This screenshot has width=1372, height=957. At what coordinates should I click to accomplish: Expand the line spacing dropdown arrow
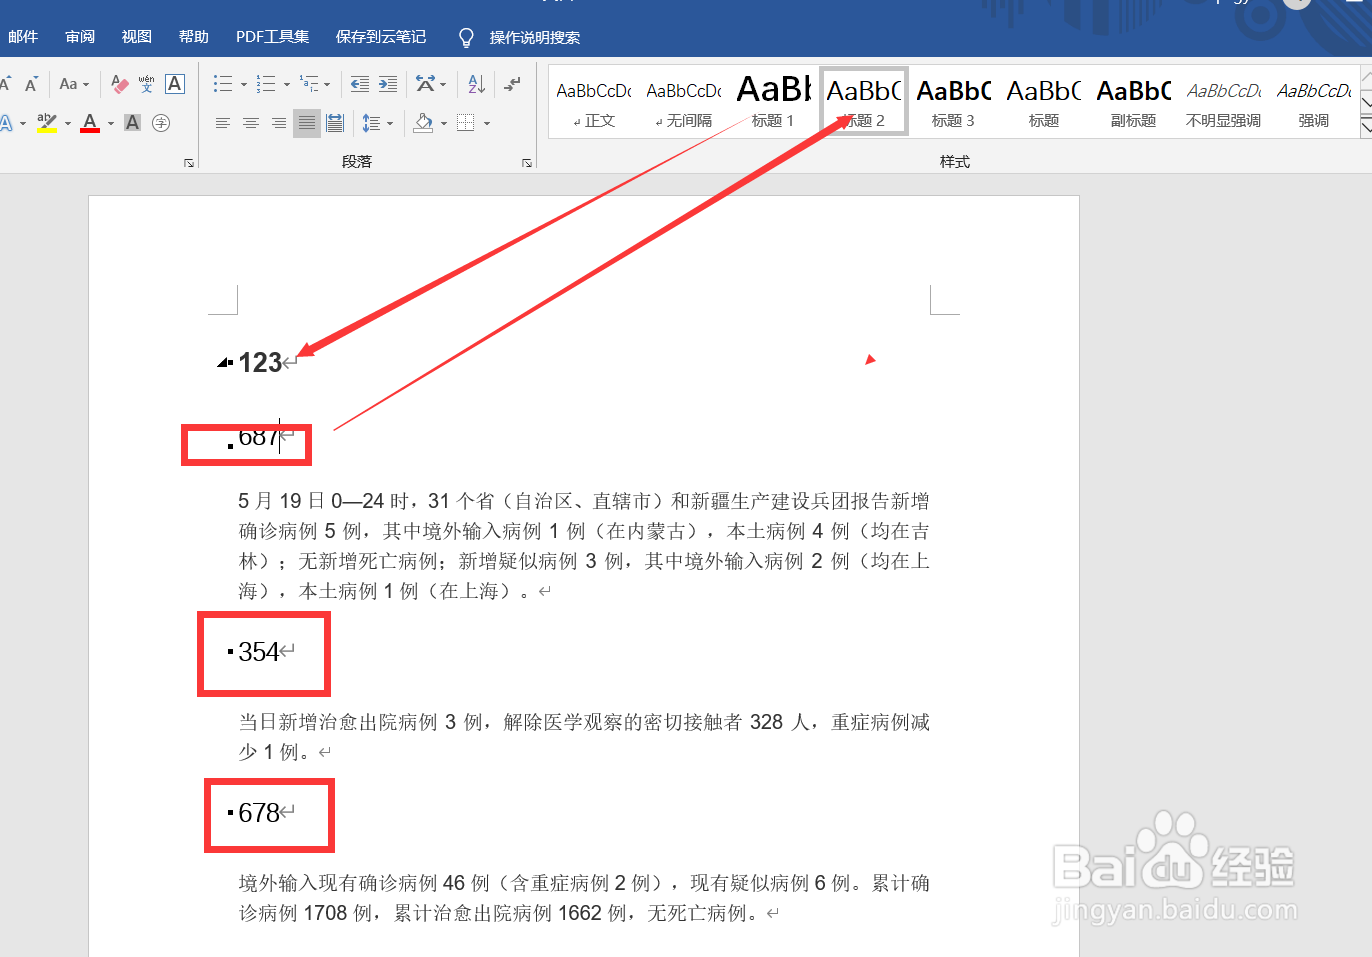coord(390,124)
